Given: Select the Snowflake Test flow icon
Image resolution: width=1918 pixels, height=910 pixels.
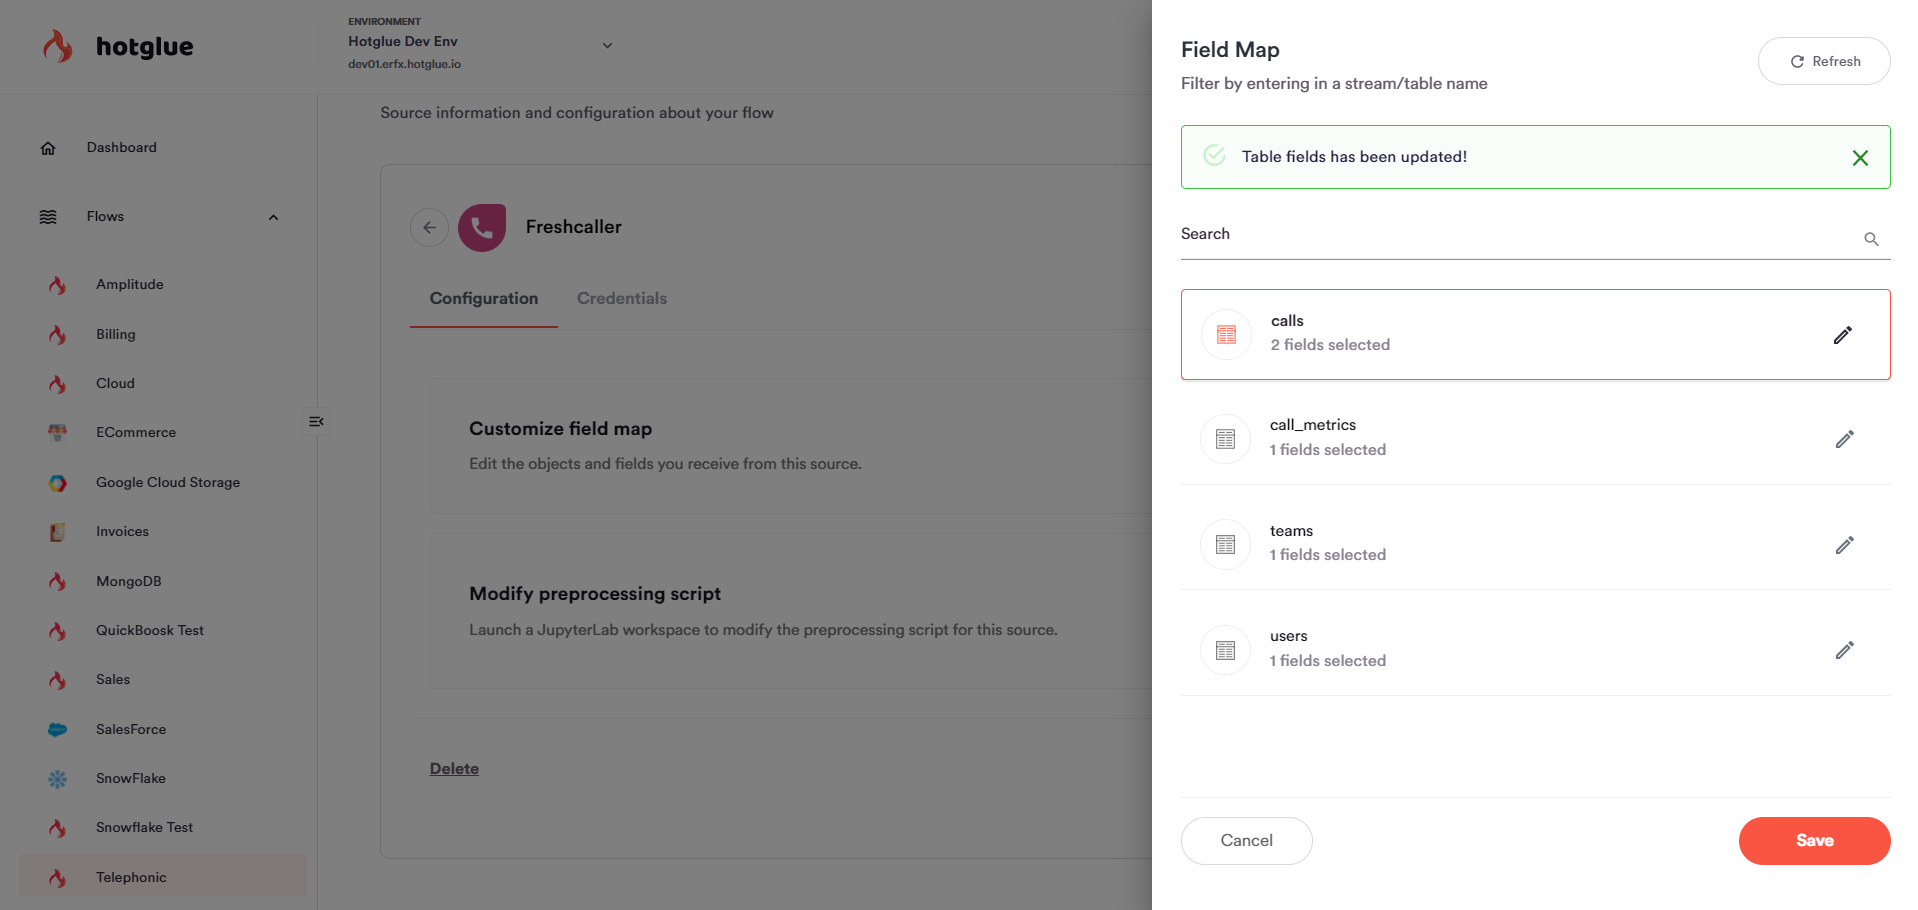Looking at the screenshot, I should (58, 827).
